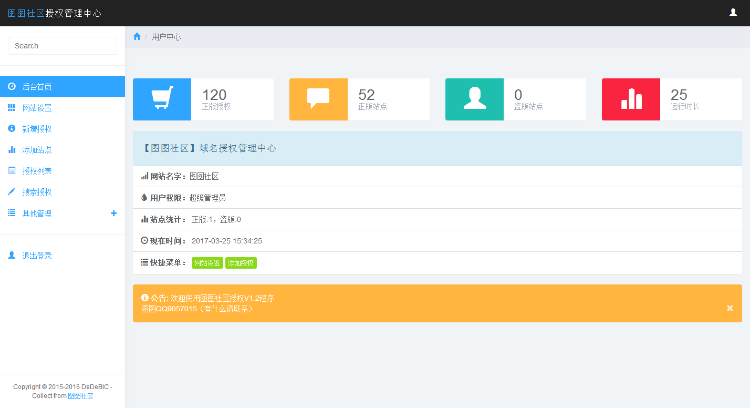Click the blue shopping cart tile icon
Screen dimensions: 750x408
coord(161,98)
